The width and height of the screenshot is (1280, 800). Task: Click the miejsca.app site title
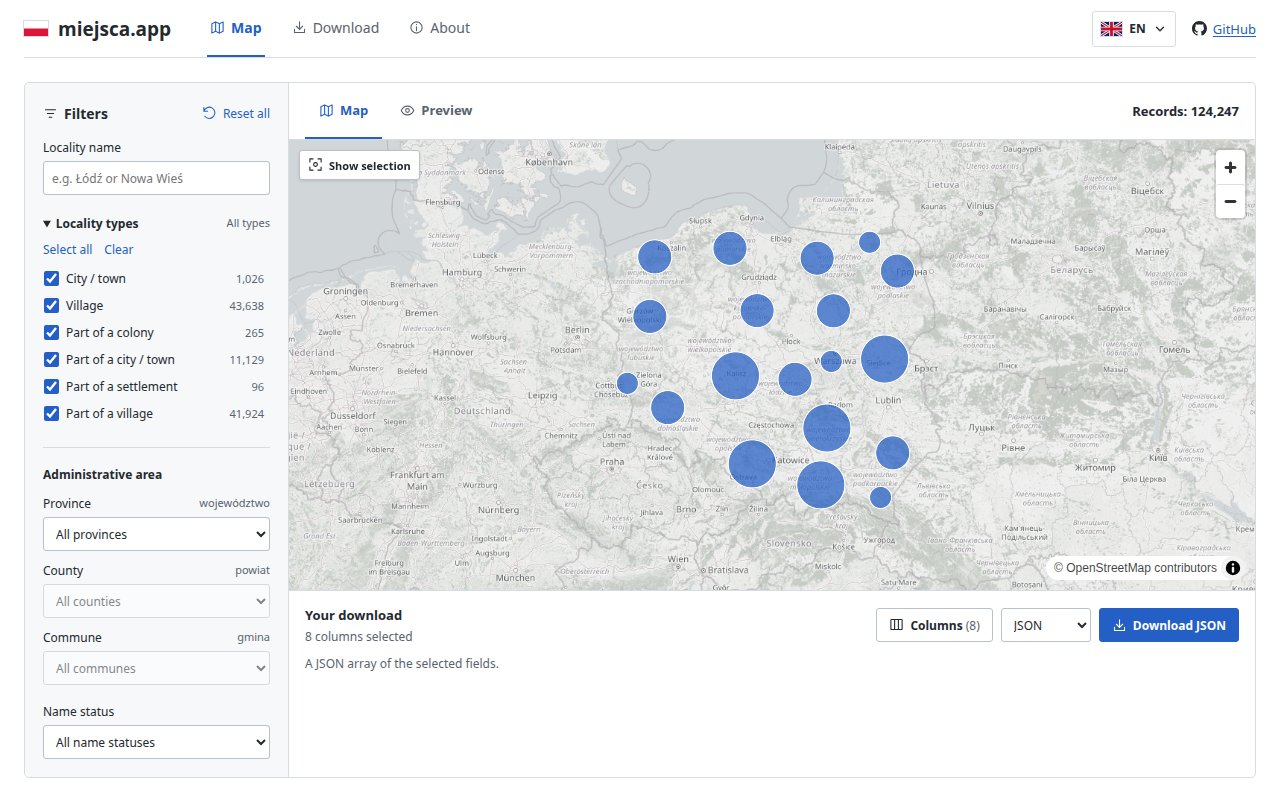(114, 29)
